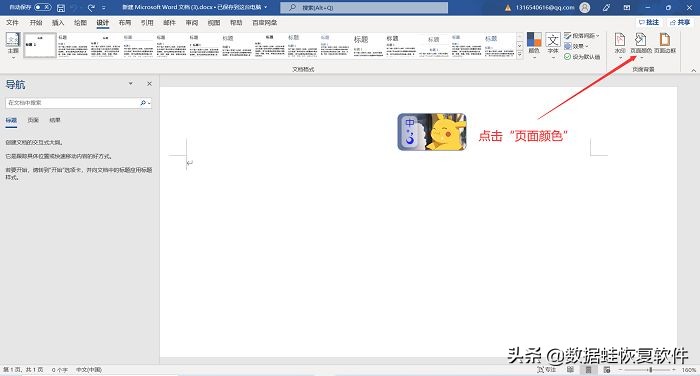Viewport: 700px width, 376px height.
Task: Click the pen icon in title bar
Action: click(606, 8)
